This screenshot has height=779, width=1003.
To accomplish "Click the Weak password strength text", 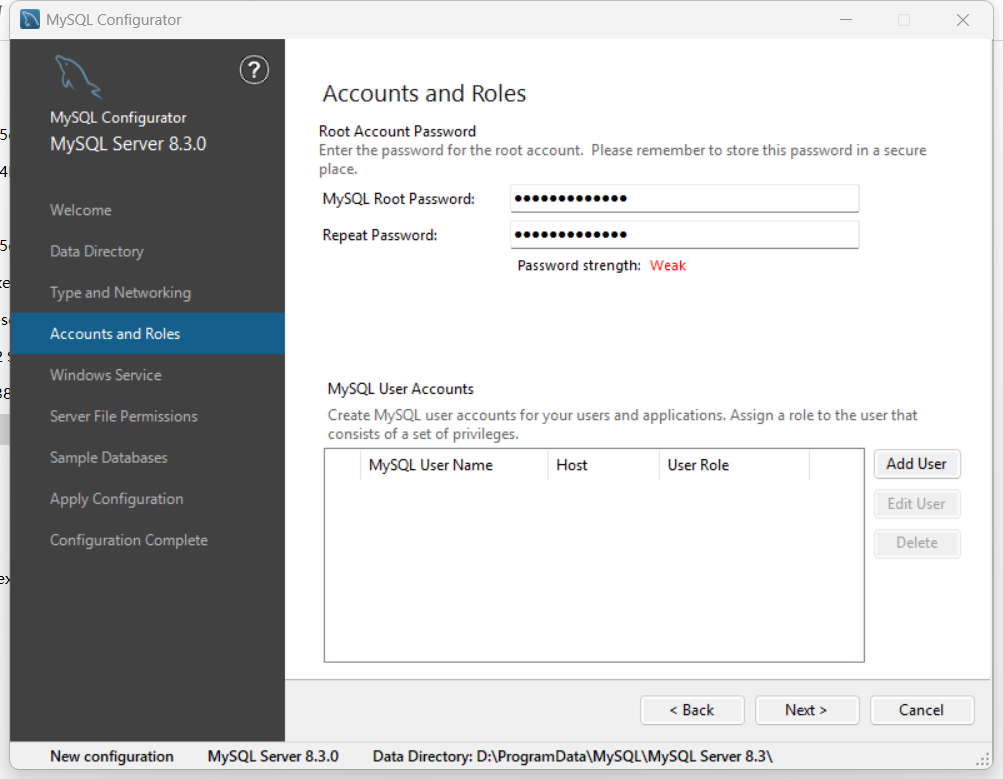I will (x=668, y=265).
